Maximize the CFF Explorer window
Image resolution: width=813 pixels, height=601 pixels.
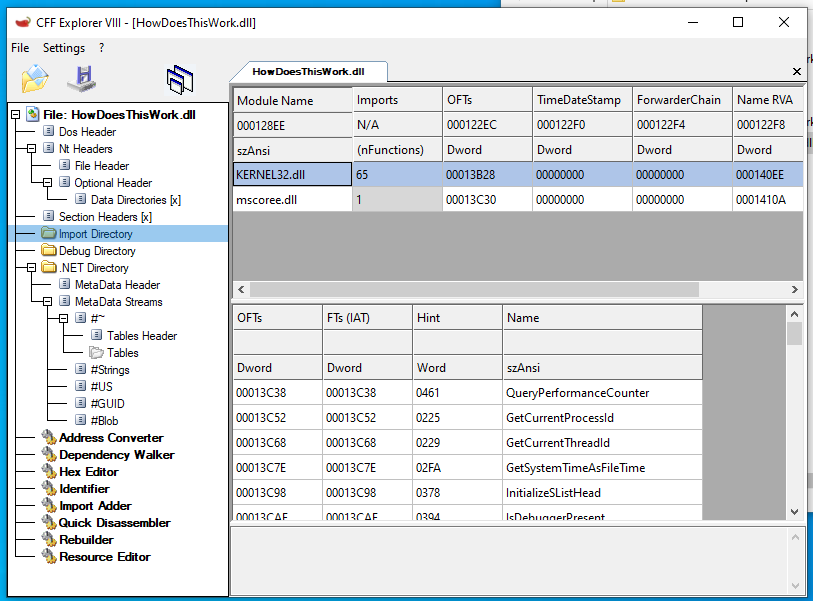click(x=738, y=22)
